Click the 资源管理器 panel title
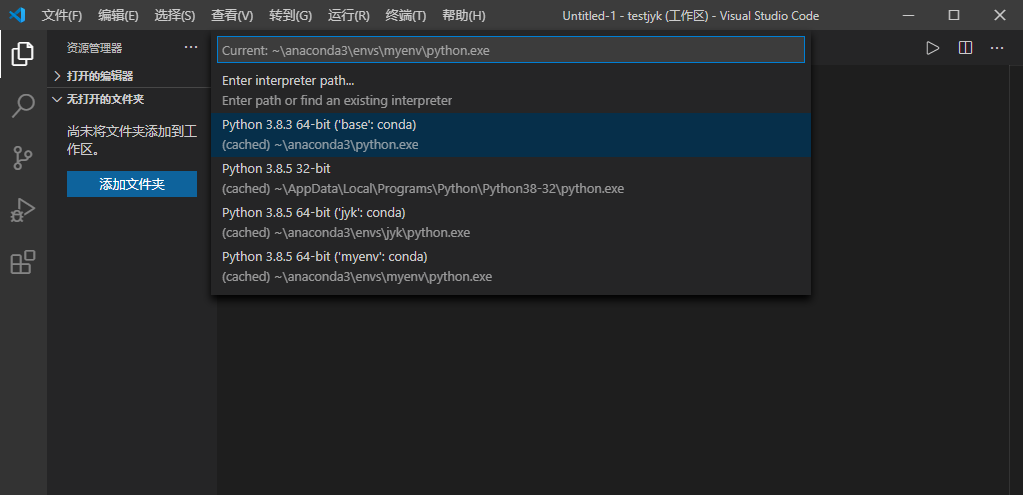The image size is (1023, 495). click(x=94, y=48)
